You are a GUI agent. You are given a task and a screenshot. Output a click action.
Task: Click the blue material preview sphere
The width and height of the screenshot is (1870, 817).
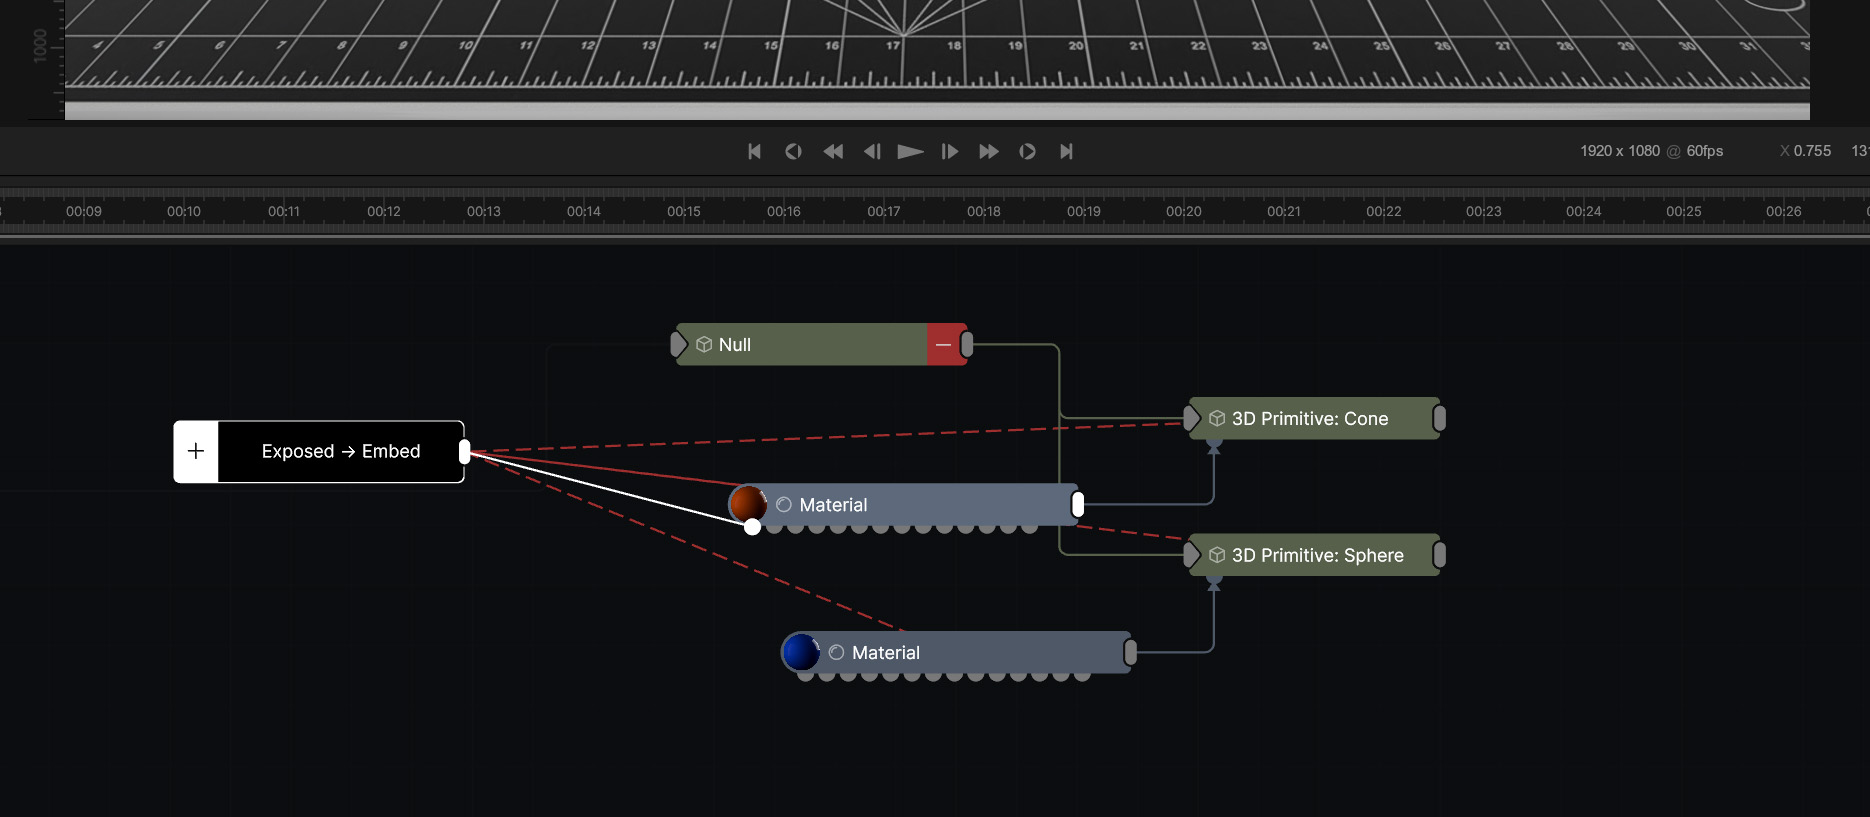coord(800,652)
